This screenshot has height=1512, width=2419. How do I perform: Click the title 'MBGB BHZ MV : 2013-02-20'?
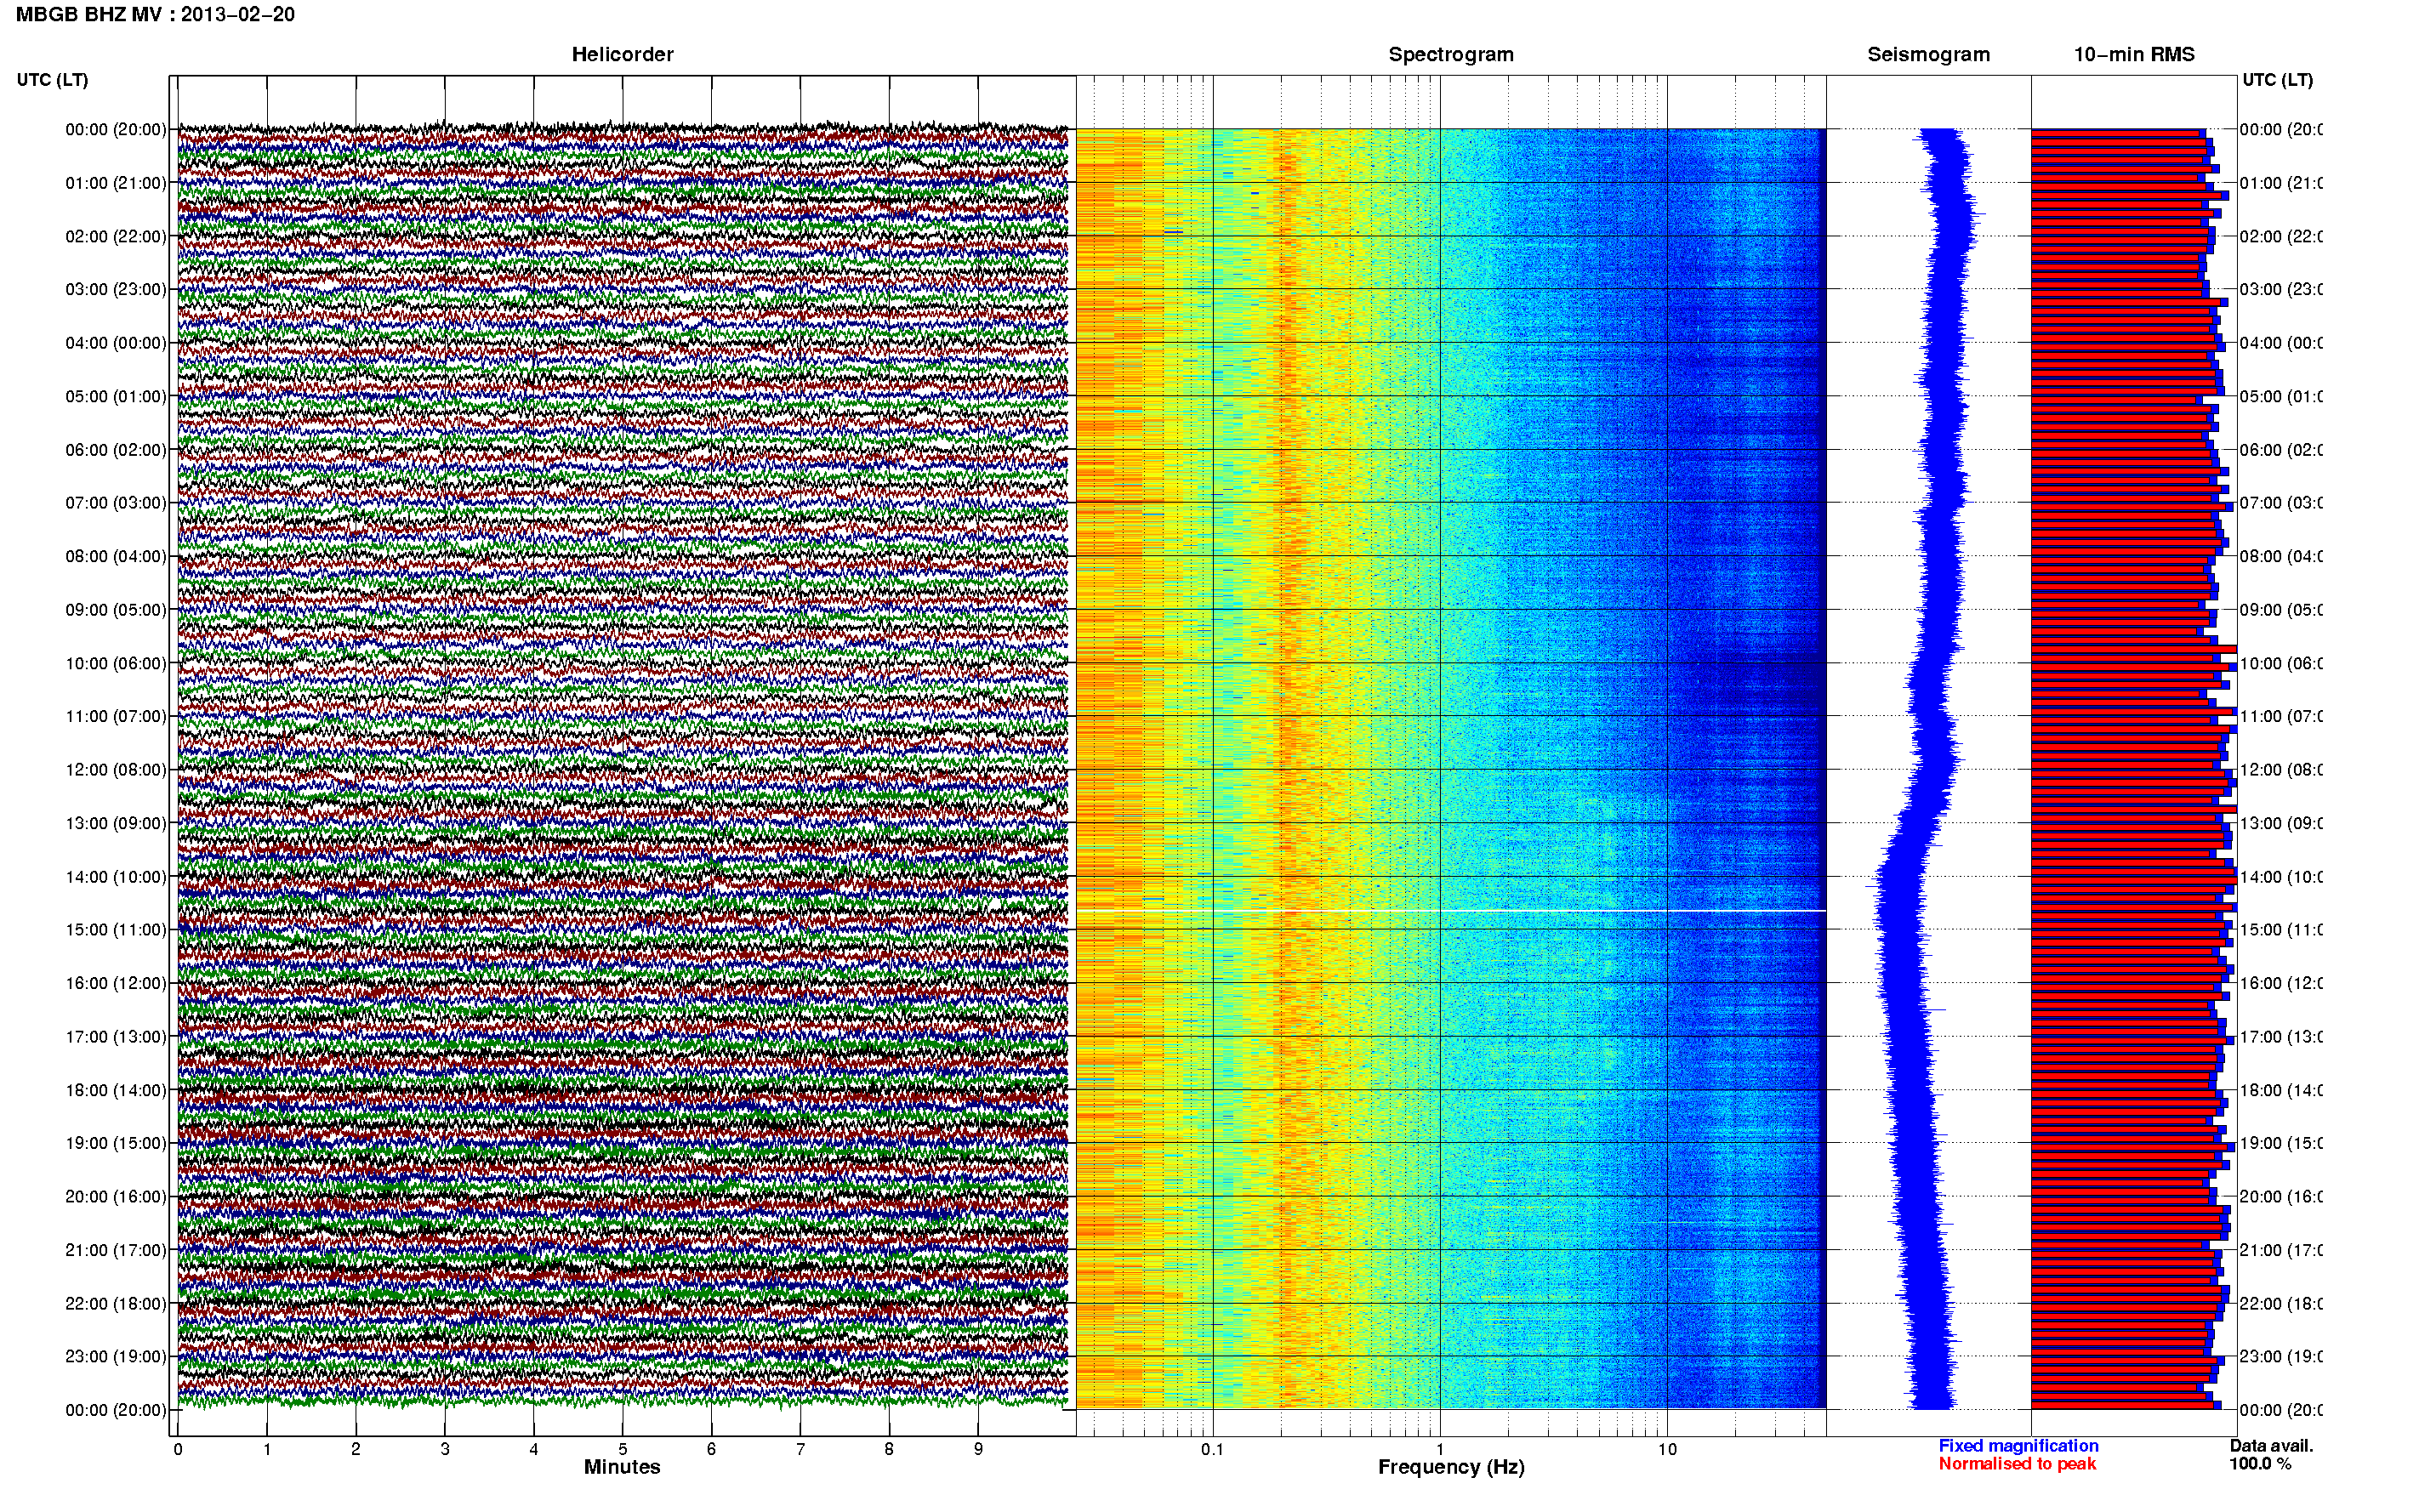coord(155,14)
